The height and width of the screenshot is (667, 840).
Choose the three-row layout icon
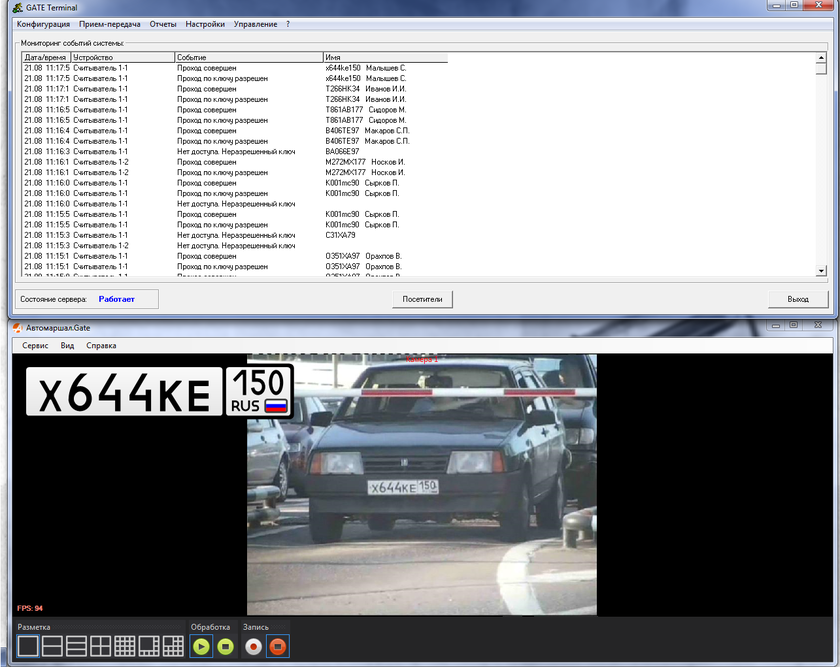click(x=76, y=646)
